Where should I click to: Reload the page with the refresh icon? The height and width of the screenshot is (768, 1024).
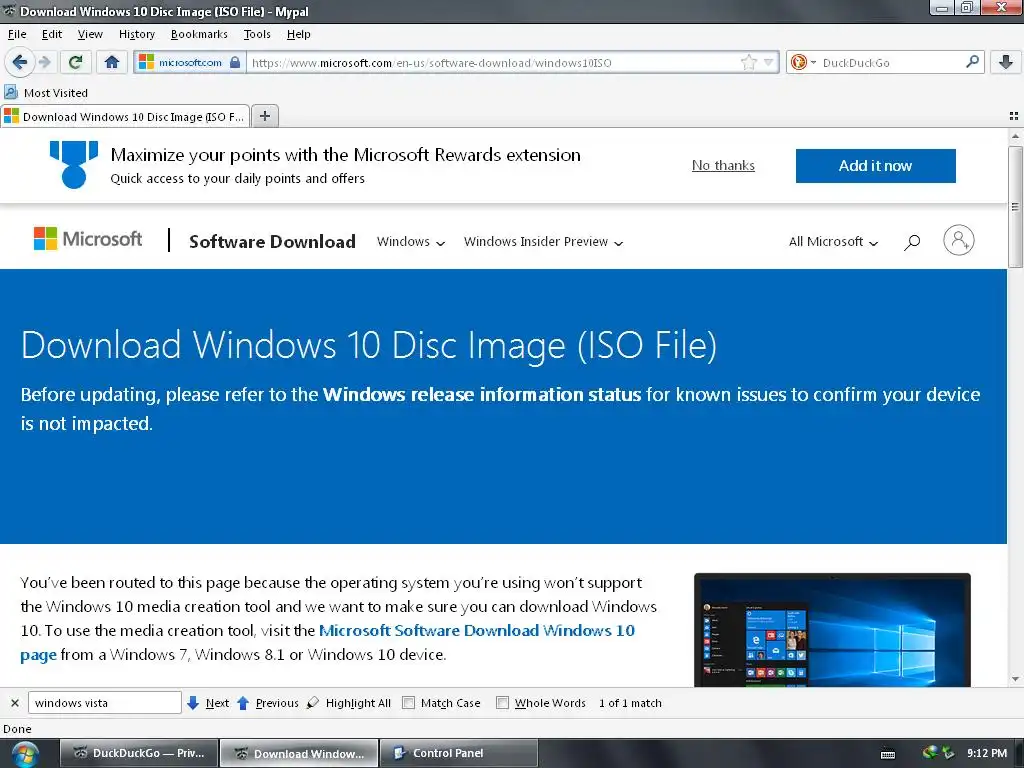[75, 62]
